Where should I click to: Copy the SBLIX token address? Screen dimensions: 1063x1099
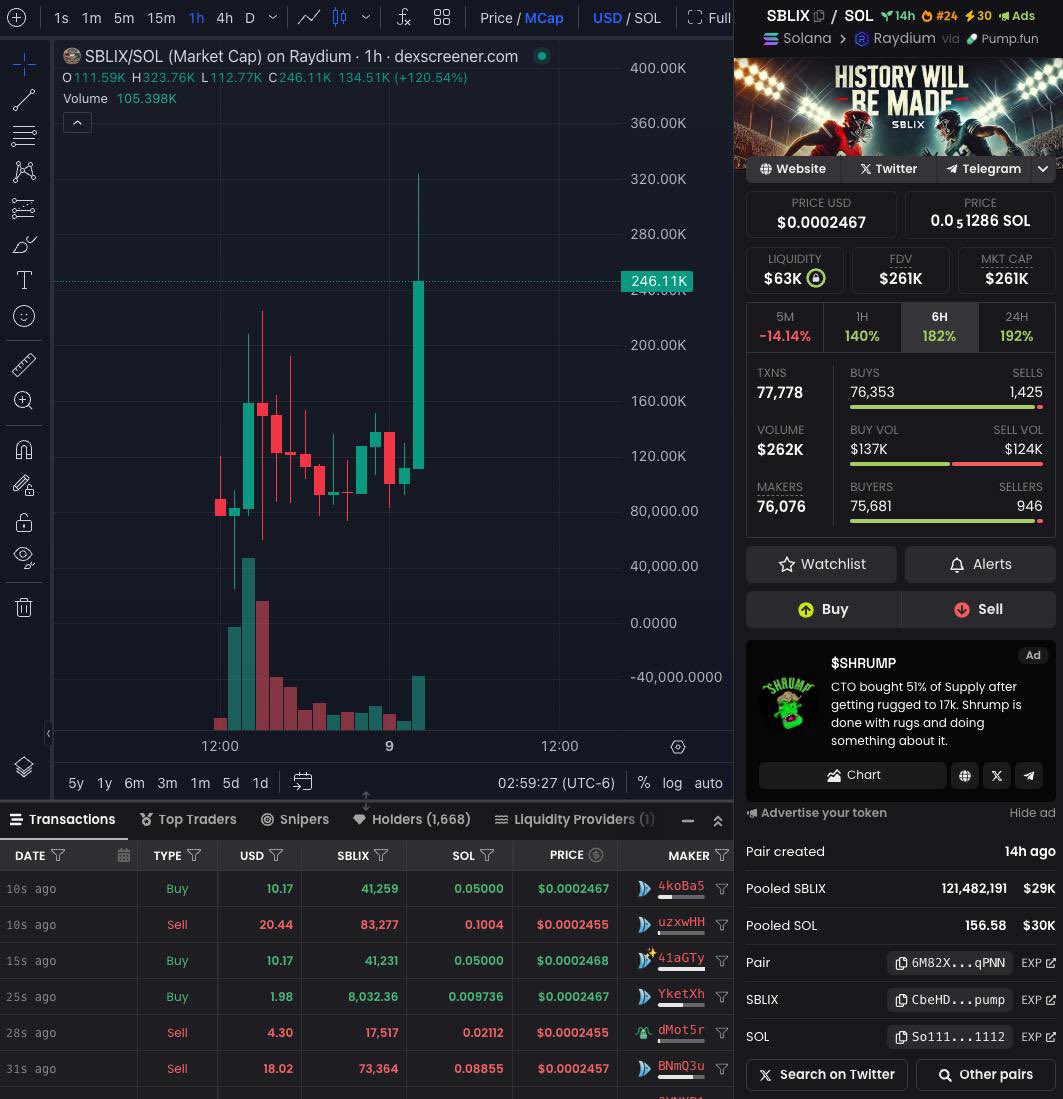coord(950,1000)
